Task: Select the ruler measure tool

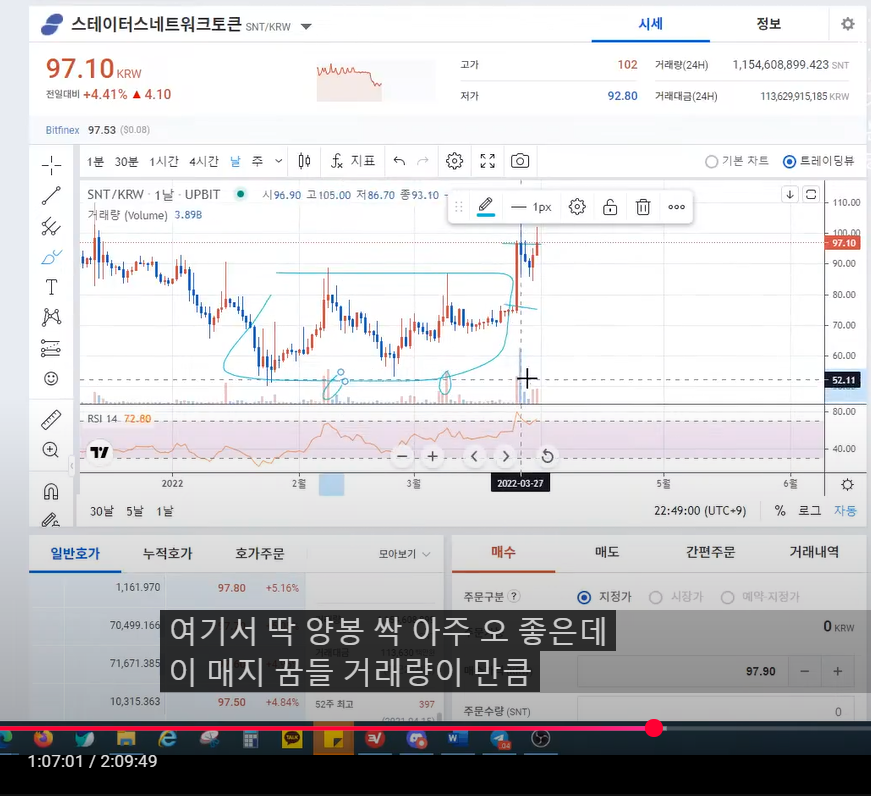Action: pos(51,420)
